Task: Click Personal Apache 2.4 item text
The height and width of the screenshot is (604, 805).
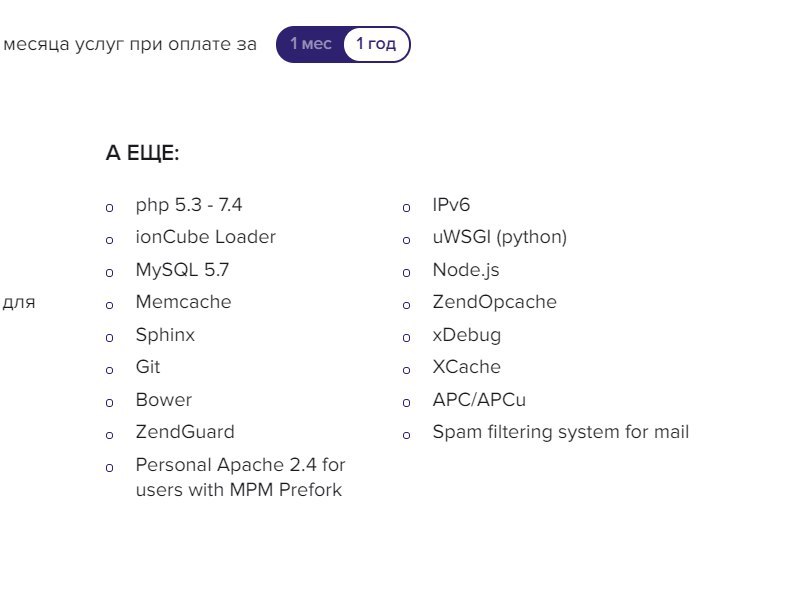Action: (240, 477)
